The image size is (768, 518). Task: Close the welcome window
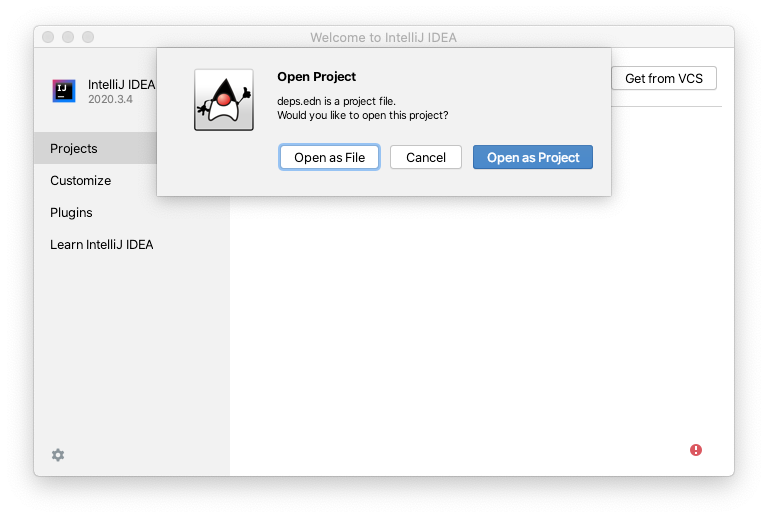tap(48, 37)
